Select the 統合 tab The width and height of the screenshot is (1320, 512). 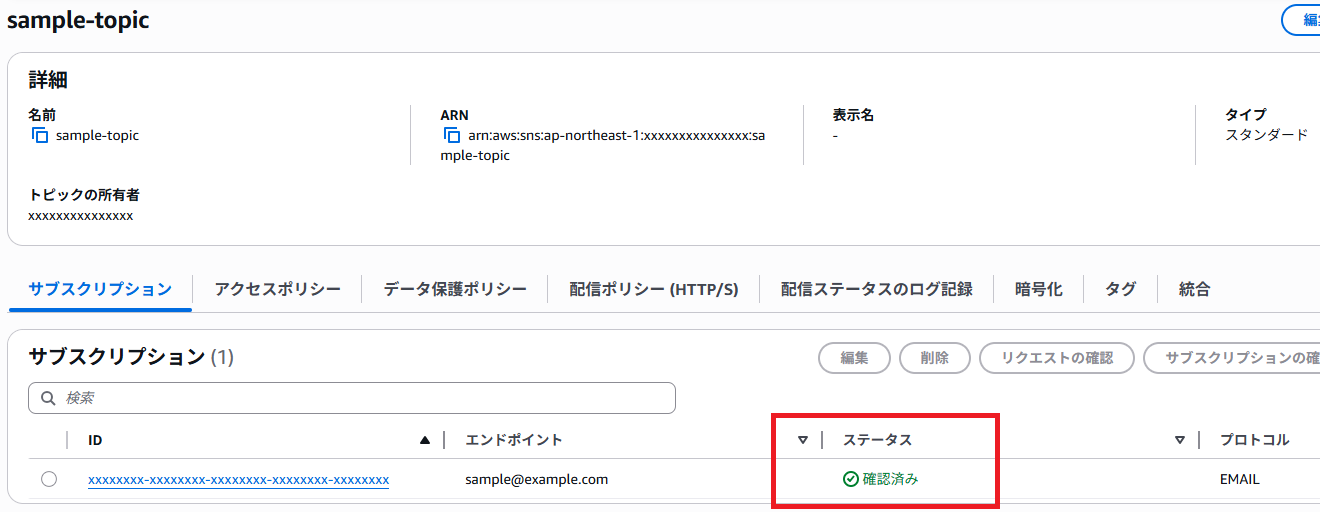tap(1194, 289)
